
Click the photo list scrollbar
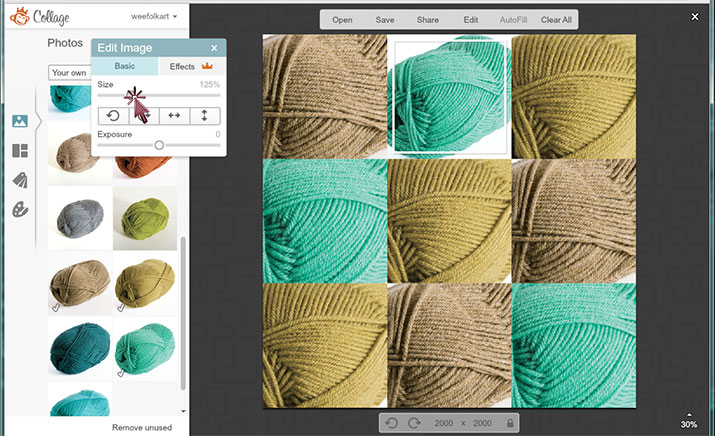click(x=183, y=313)
